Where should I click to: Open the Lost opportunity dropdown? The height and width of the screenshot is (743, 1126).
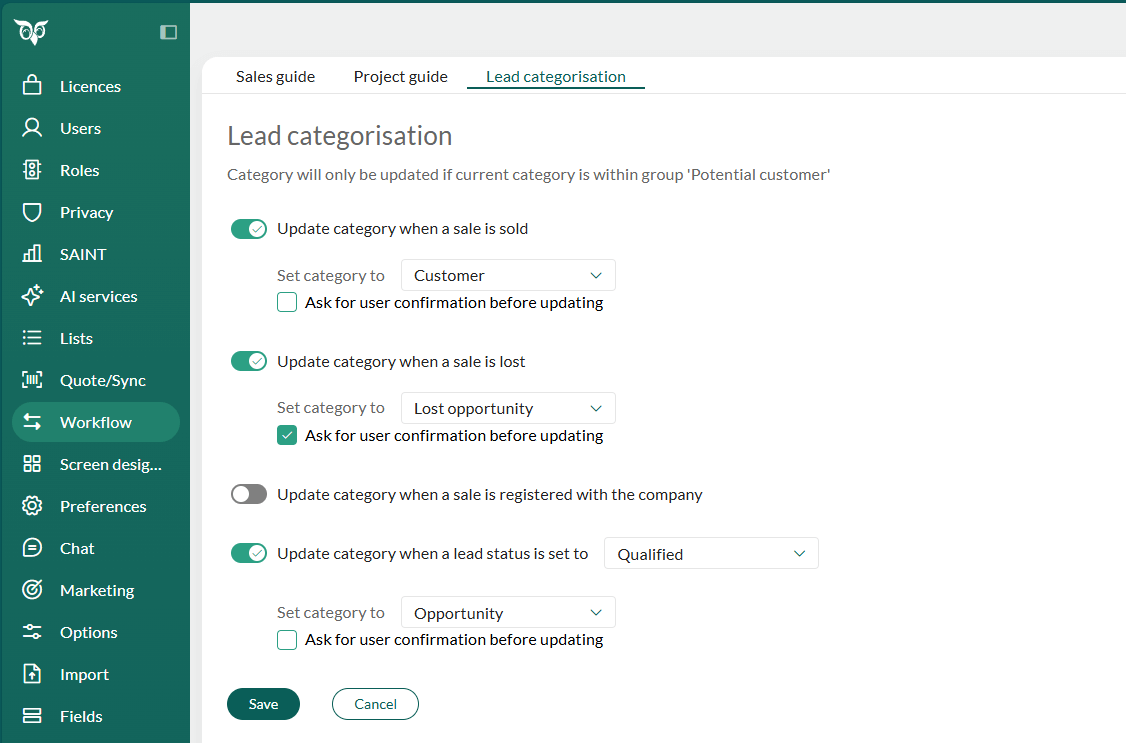coord(508,408)
